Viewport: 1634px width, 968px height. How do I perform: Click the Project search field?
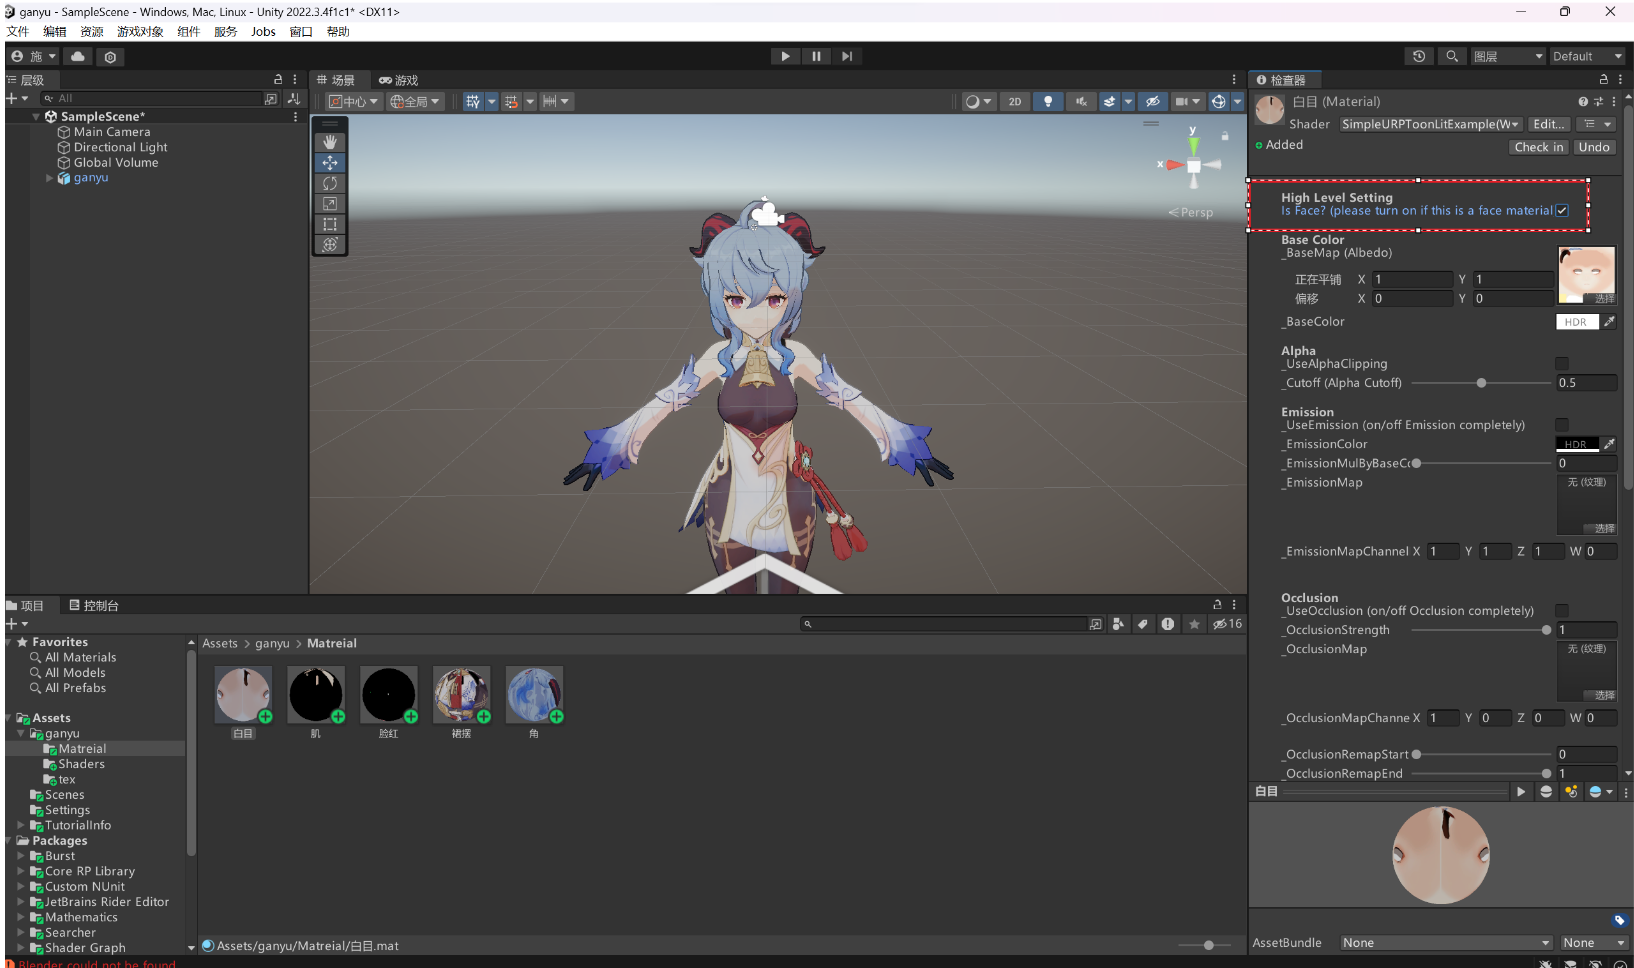(x=945, y=624)
